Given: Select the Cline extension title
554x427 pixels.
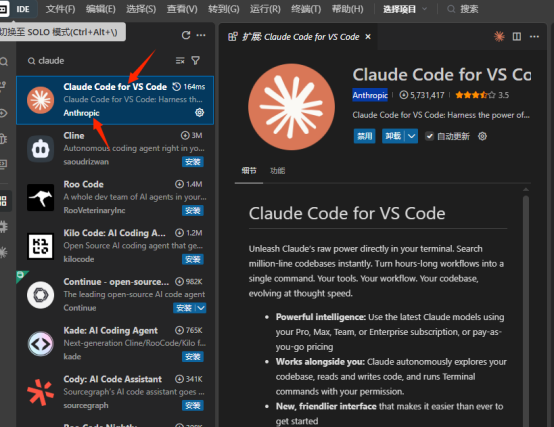Looking at the screenshot, I should pos(74,136).
